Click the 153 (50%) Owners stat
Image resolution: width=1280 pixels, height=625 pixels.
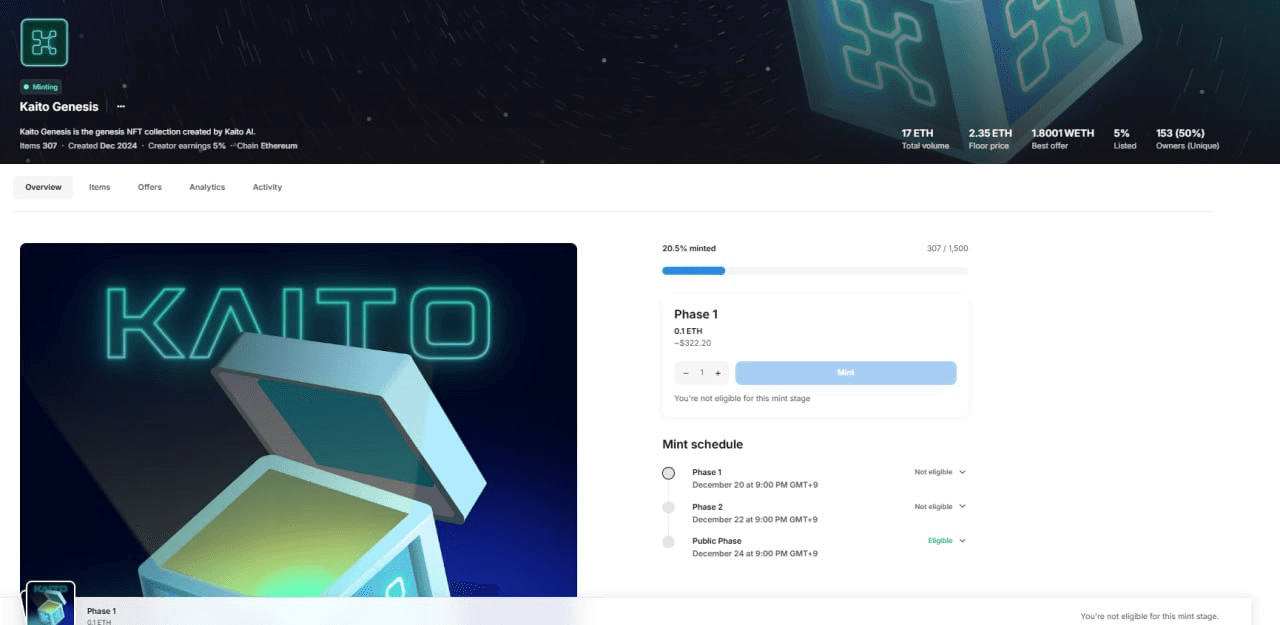point(1187,139)
